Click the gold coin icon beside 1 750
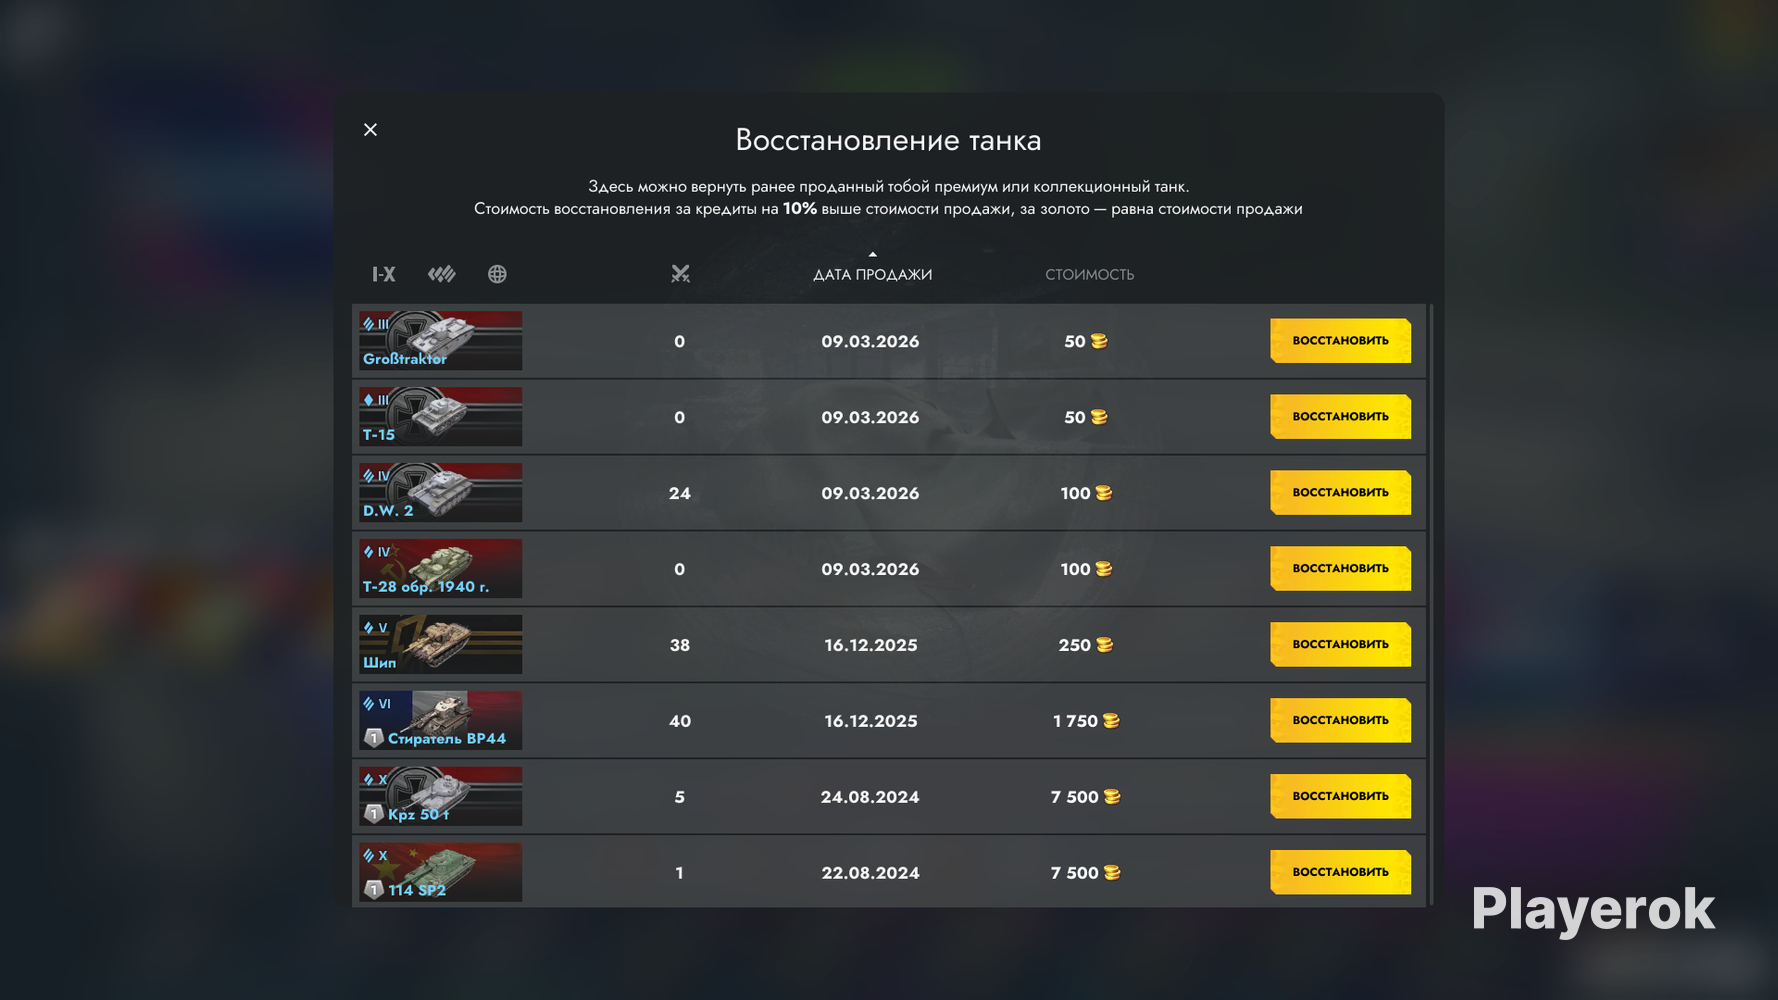 click(1111, 721)
